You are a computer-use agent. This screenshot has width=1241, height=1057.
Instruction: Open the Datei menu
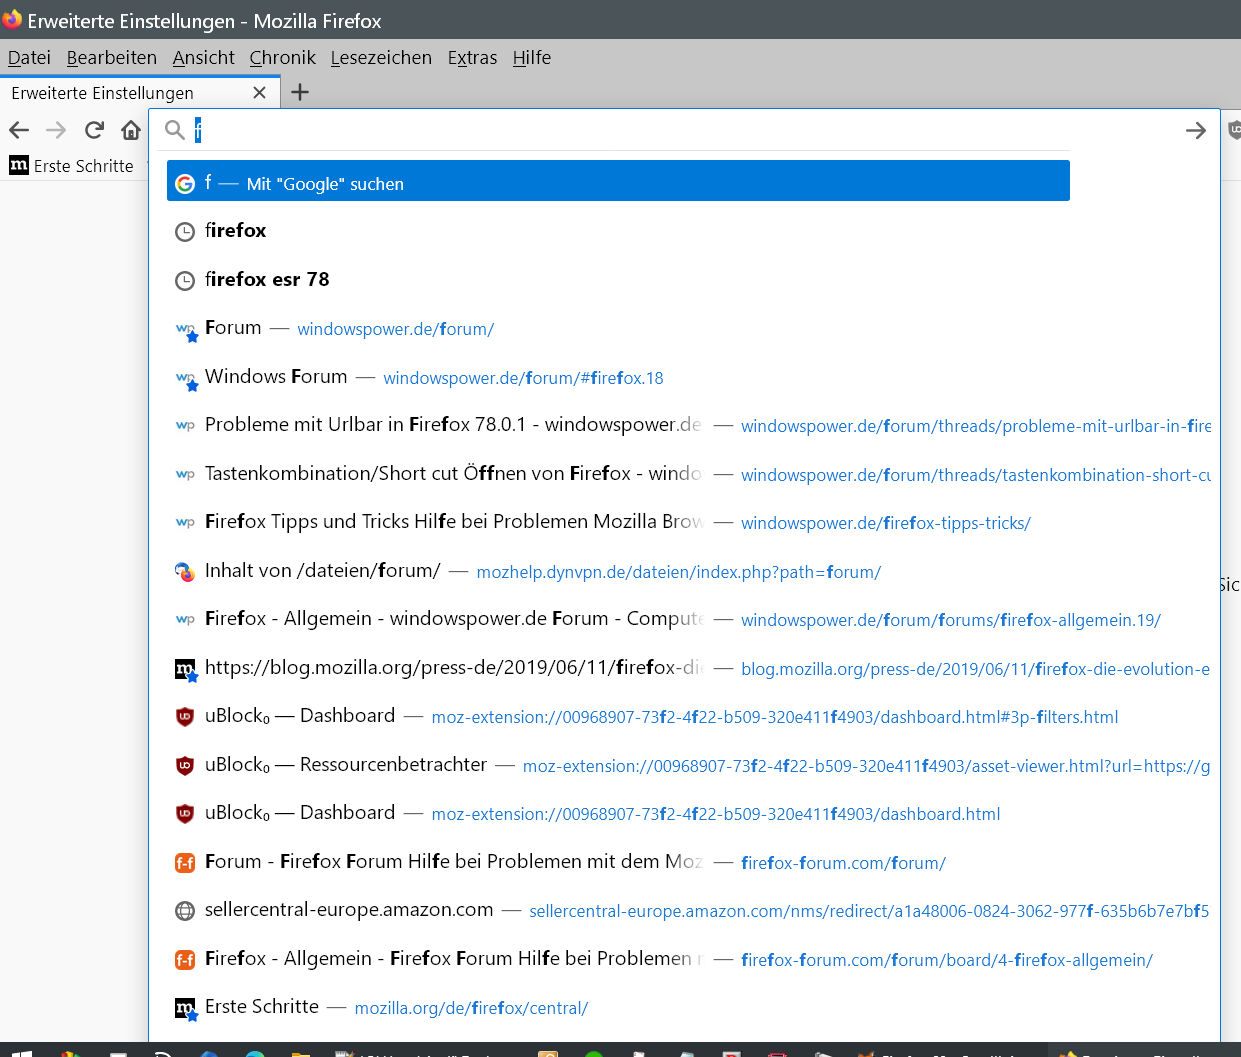pyautogui.click(x=29, y=58)
